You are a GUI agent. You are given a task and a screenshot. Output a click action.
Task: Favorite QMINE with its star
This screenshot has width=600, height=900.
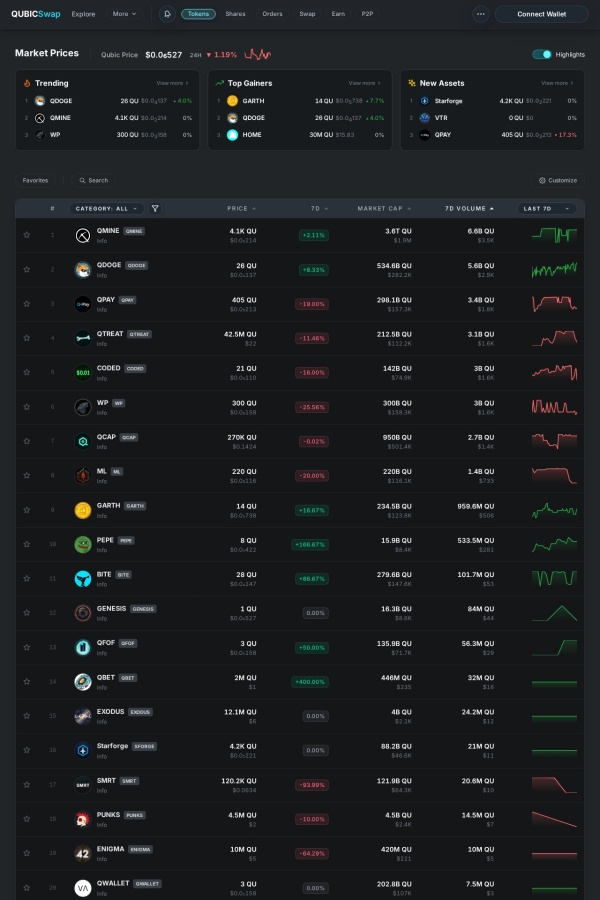pyautogui.click(x=26, y=235)
